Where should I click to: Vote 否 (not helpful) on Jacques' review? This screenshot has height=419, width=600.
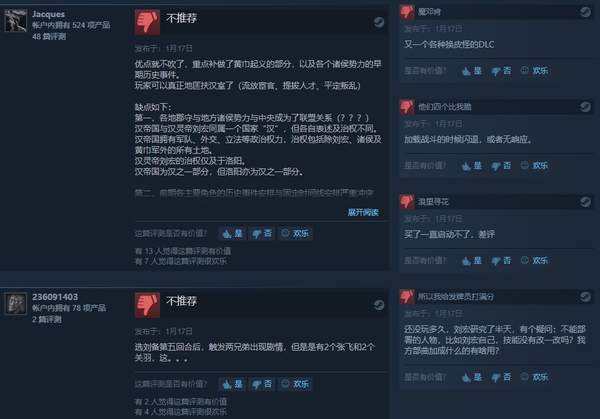coord(262,233)
